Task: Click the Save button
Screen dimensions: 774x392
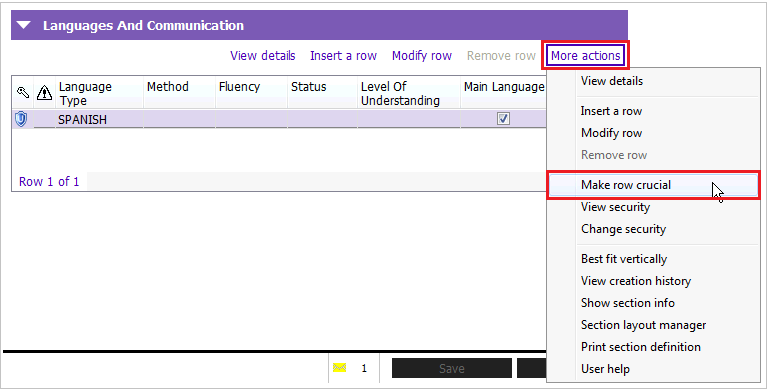Action: point(452,368)
